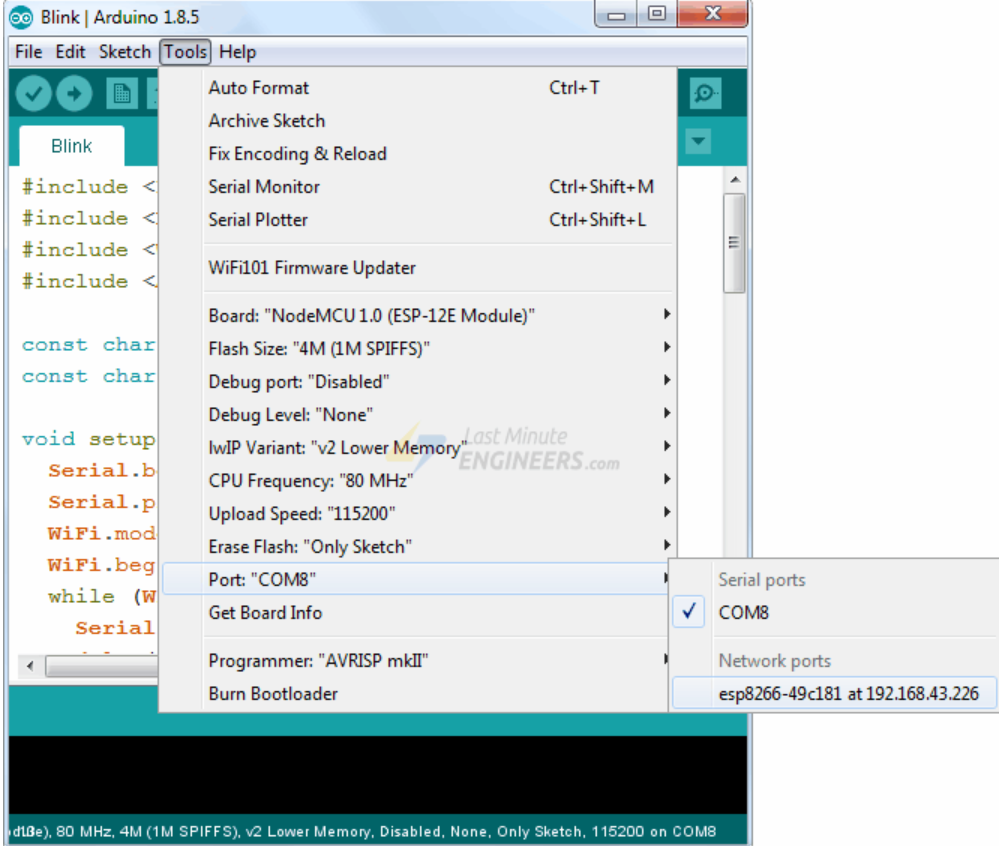
Task: Switch to the Blink sketch tab
Action: 71,146
